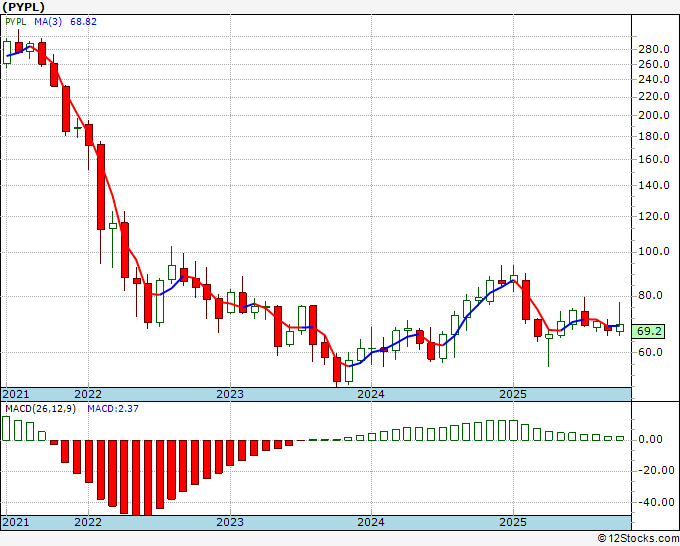
Task: Click the first green candlestick of 2021
Action: pos(7,52)
